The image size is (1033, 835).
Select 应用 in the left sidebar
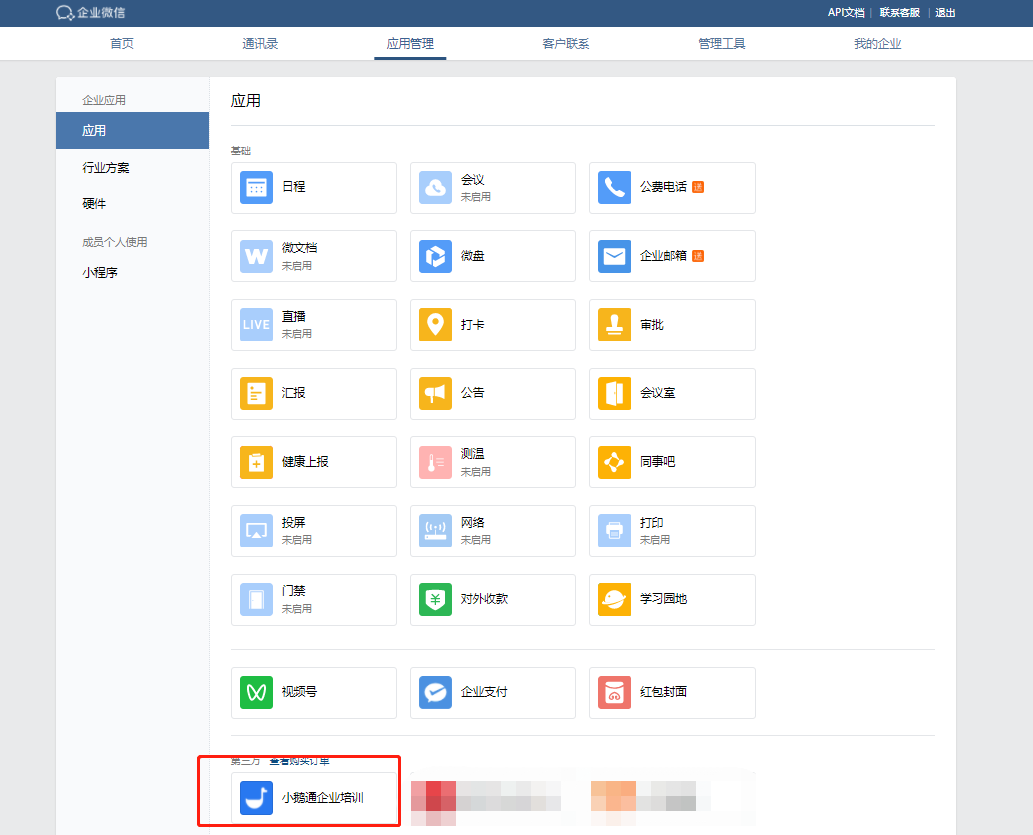click(x=132, y=130)
